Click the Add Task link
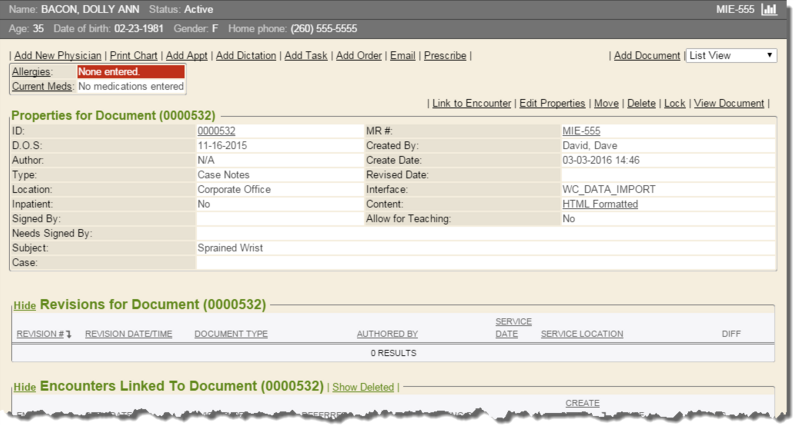 [x=306, y=56]
